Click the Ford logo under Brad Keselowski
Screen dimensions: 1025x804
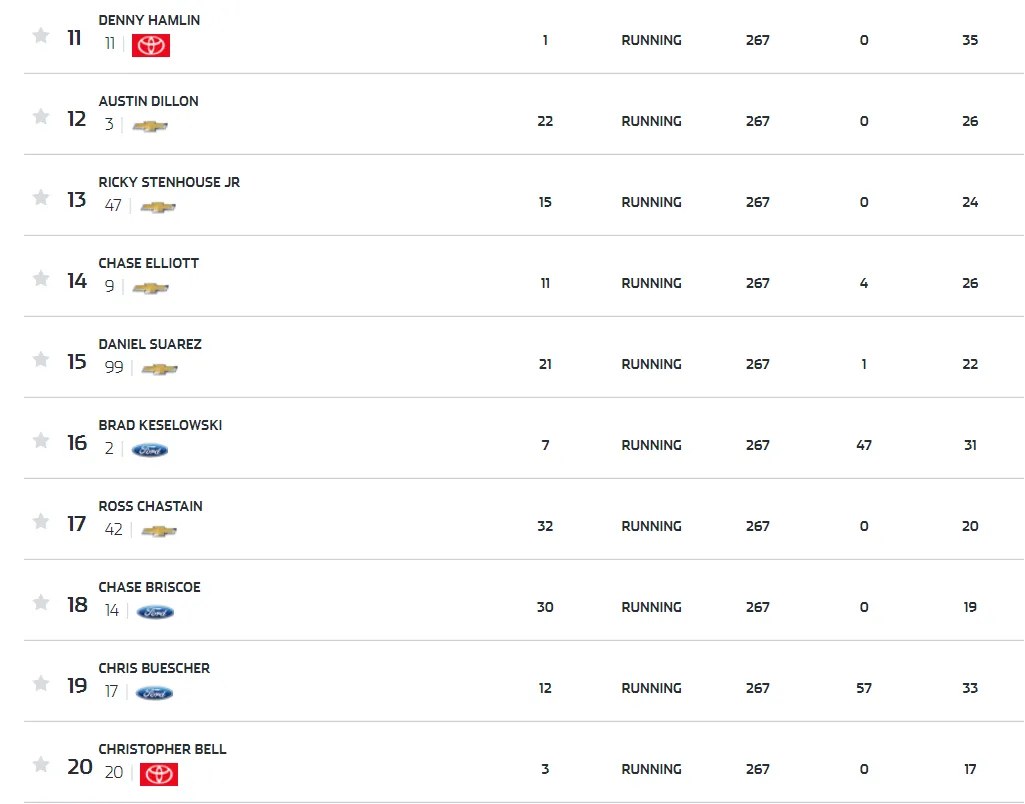click(x=150, y=450)
